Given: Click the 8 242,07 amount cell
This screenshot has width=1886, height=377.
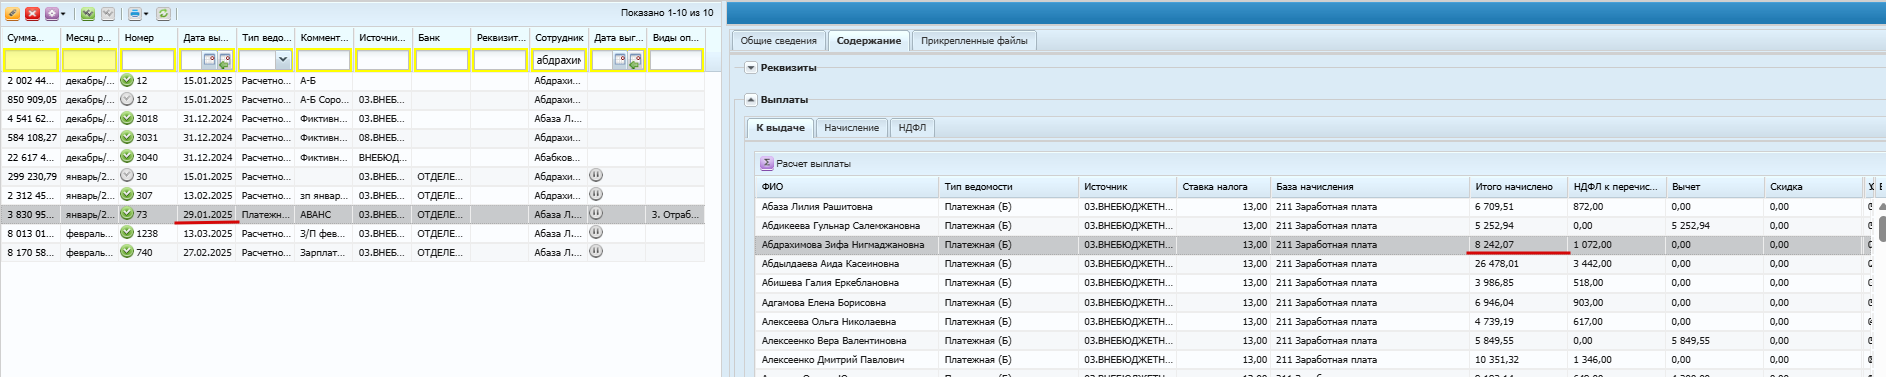Looking at the screenshot, I should click(1519, 245).
